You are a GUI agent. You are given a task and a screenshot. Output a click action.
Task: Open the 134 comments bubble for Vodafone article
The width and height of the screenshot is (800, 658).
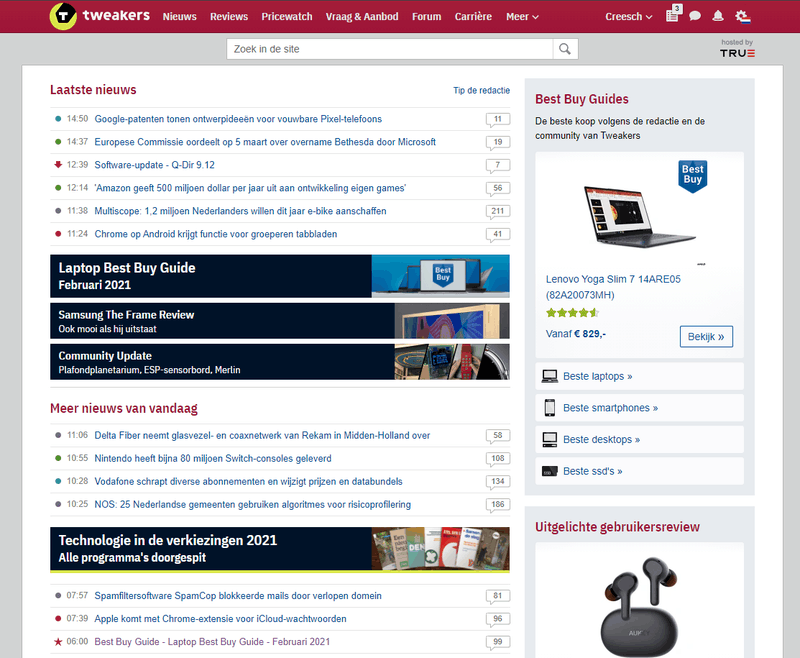click(498, 482)
